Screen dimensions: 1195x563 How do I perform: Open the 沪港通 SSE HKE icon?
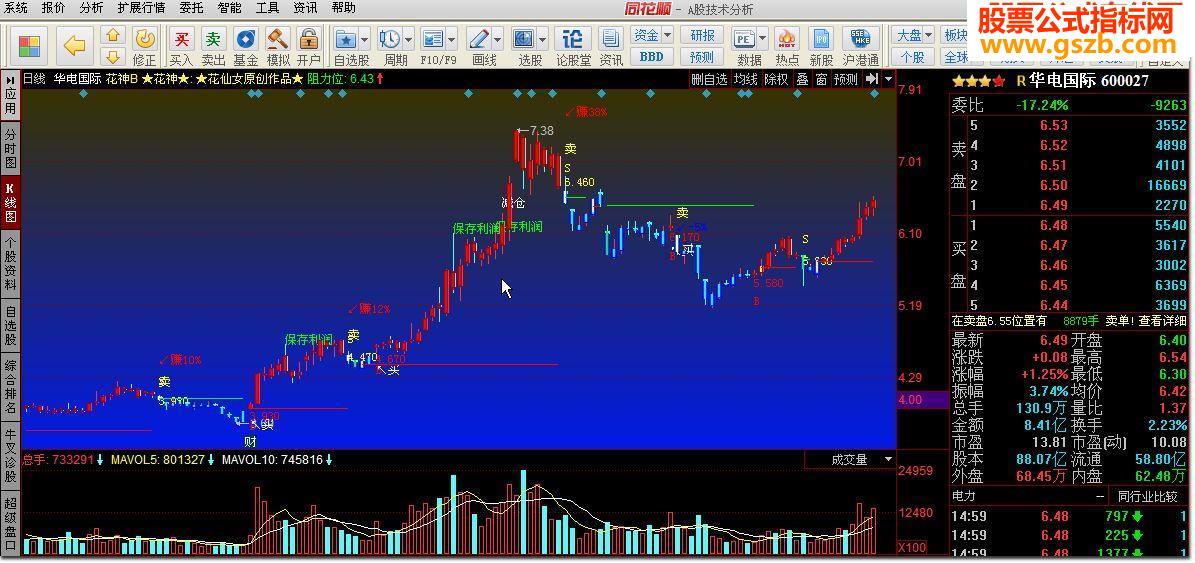click(x=860, y=39)
